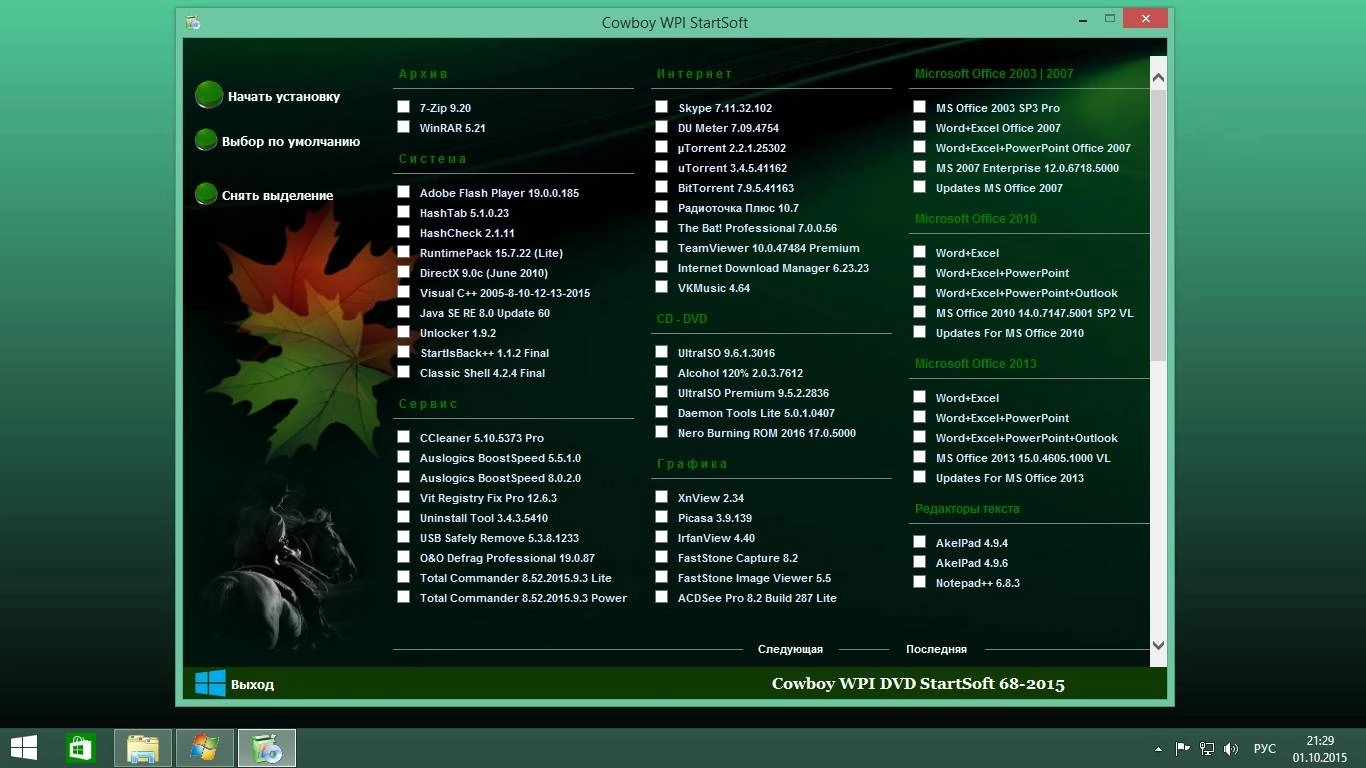Viewport: 1366px width, 768px height.
Task: Click the scrollbar up arrow
Action: tap(1159, 76)
